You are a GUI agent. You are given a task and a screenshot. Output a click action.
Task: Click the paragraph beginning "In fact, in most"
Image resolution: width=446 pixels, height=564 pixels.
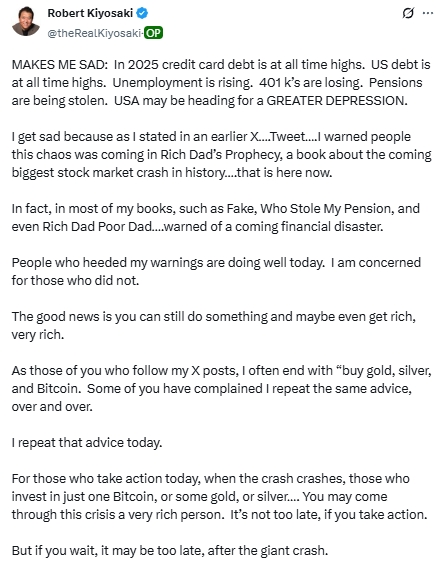[x=216, y=218]
